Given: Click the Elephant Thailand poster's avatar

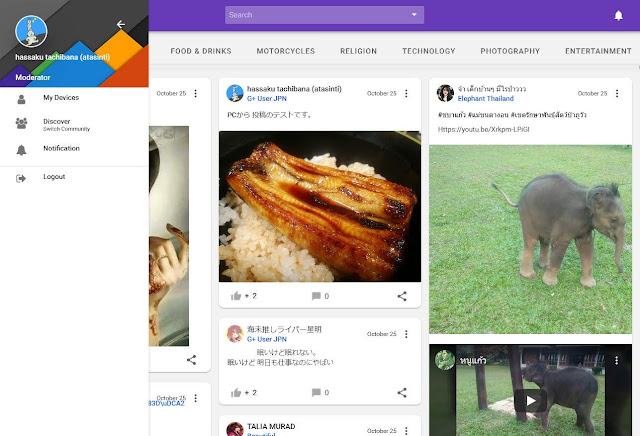Looking at the screenshot, I should point(445,93).
